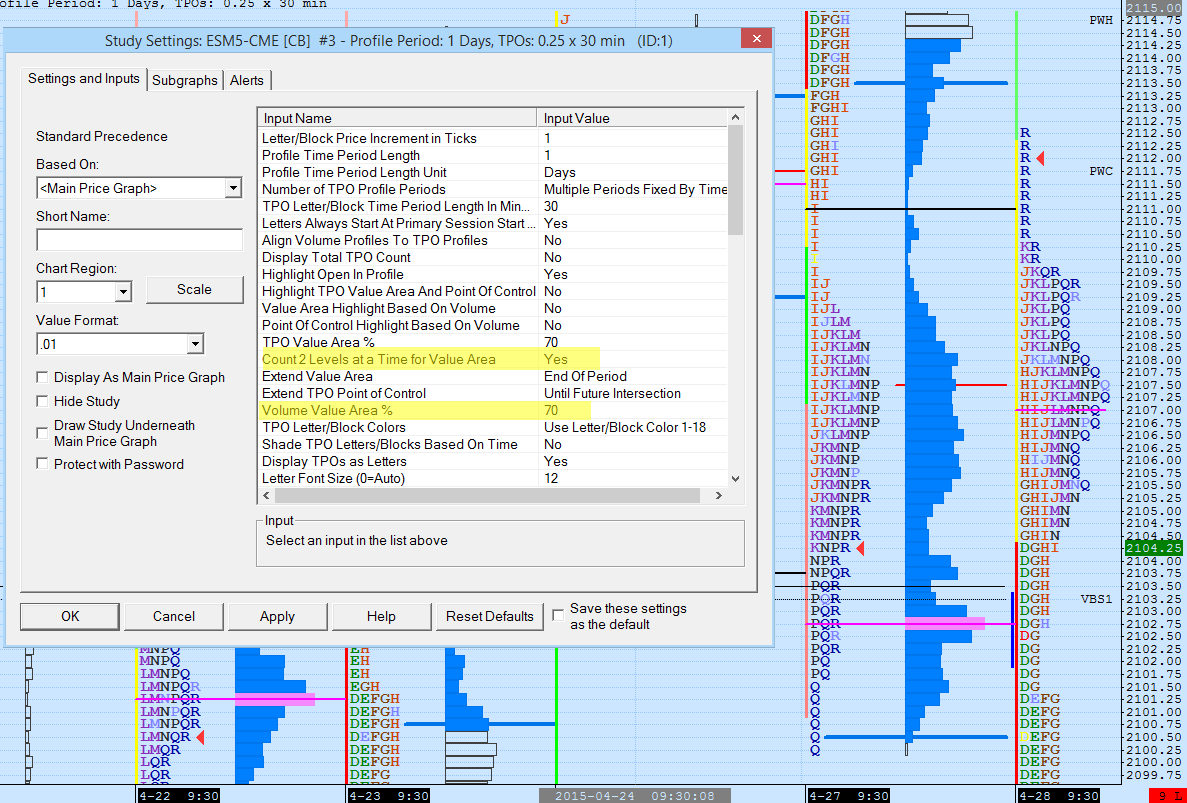Toggle the Hide Study checkbox

[x=42, y=401]
